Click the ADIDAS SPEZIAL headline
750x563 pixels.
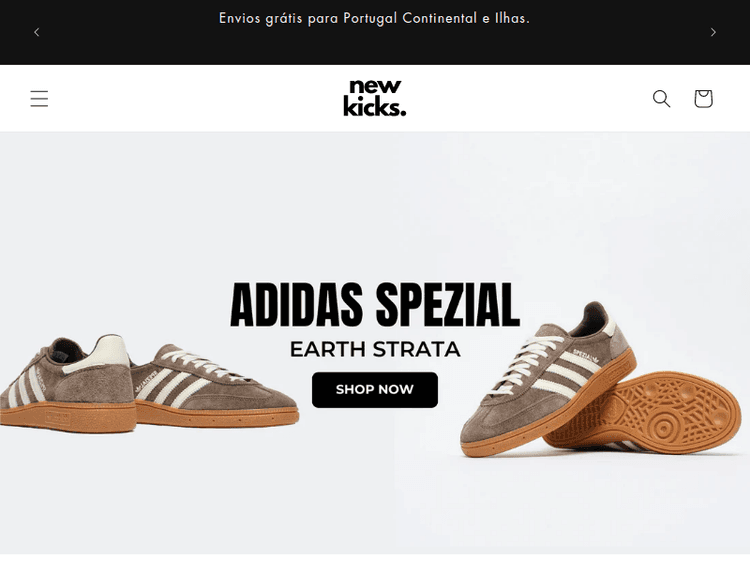coord(375,305)
